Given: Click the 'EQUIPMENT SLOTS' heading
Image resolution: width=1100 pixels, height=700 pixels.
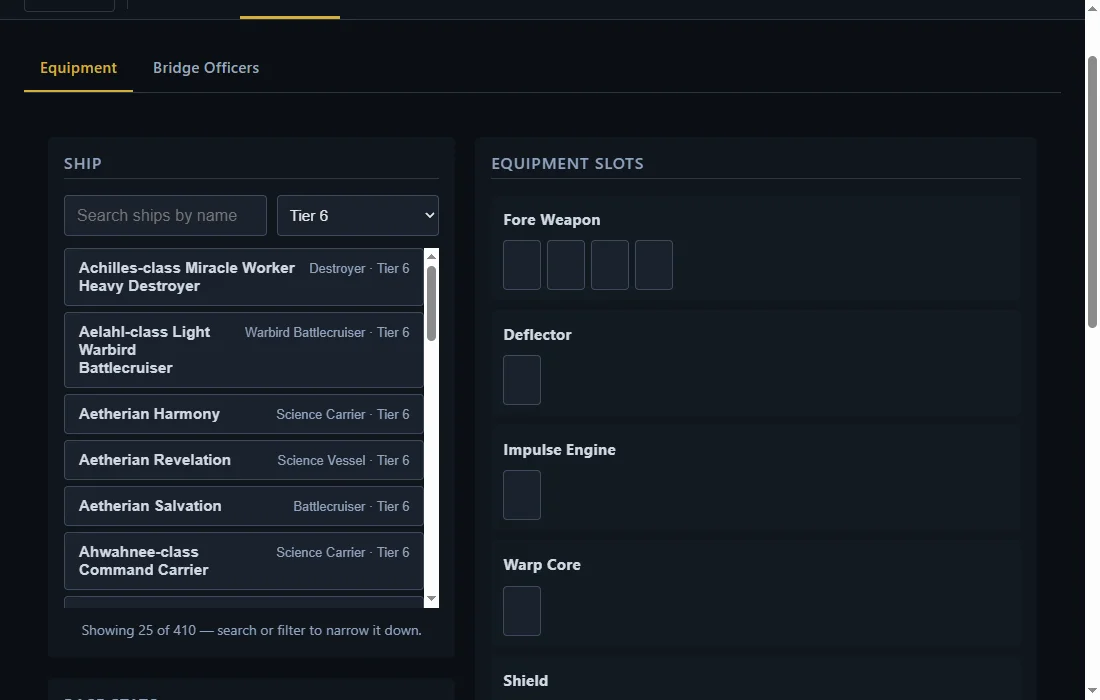Looking at the screenshot, I should pos(567,163).
